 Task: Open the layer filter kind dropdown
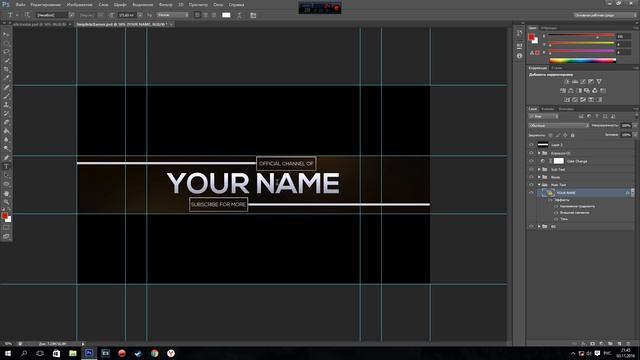(x=543, y=116)
